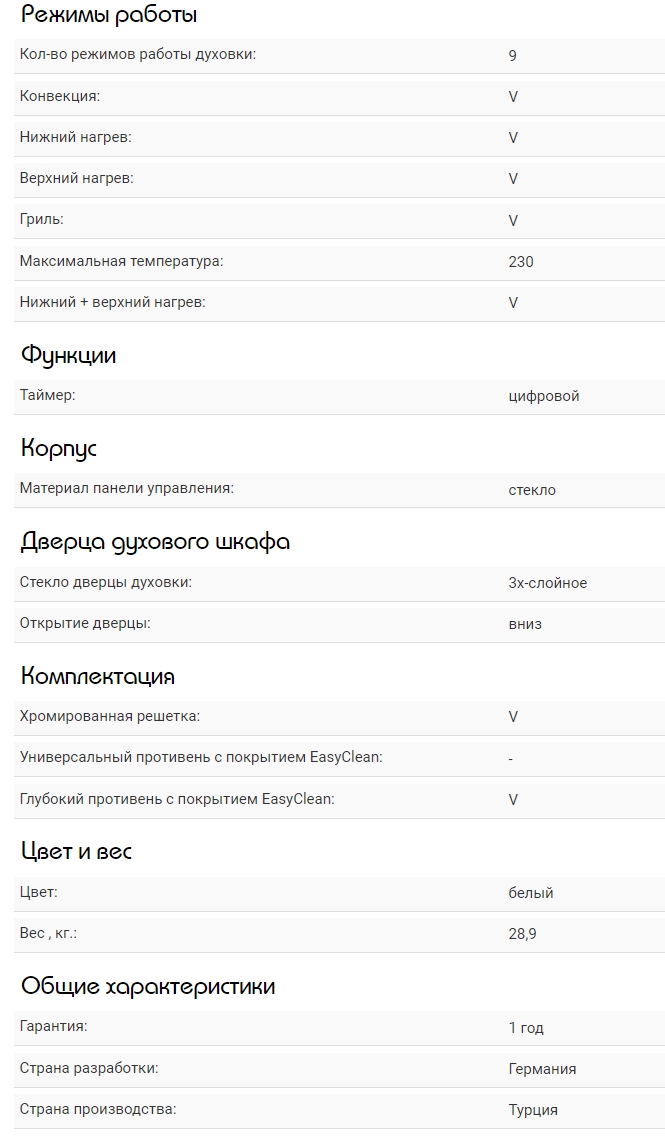Click the "Функции" section heading

[x=69, y=355]
